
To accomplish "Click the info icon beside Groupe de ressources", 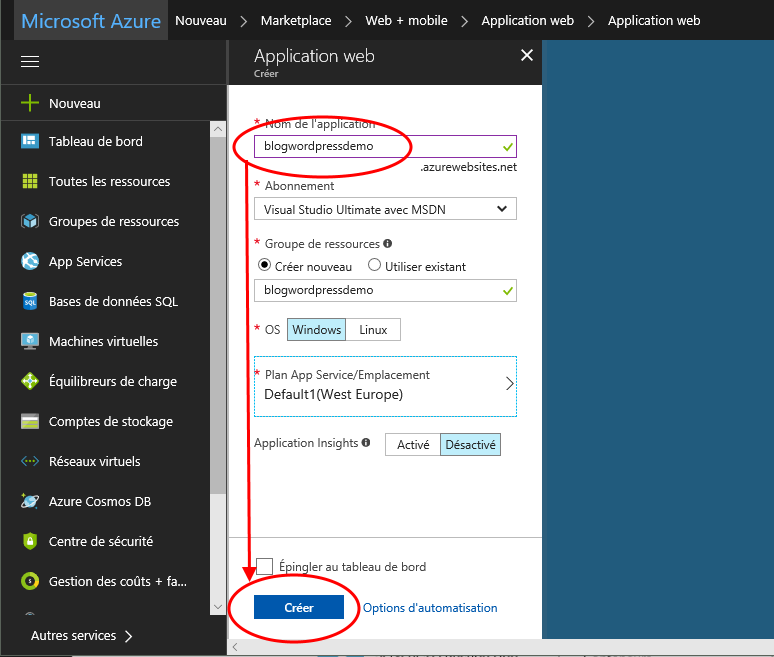I will (x=388, y=243).
